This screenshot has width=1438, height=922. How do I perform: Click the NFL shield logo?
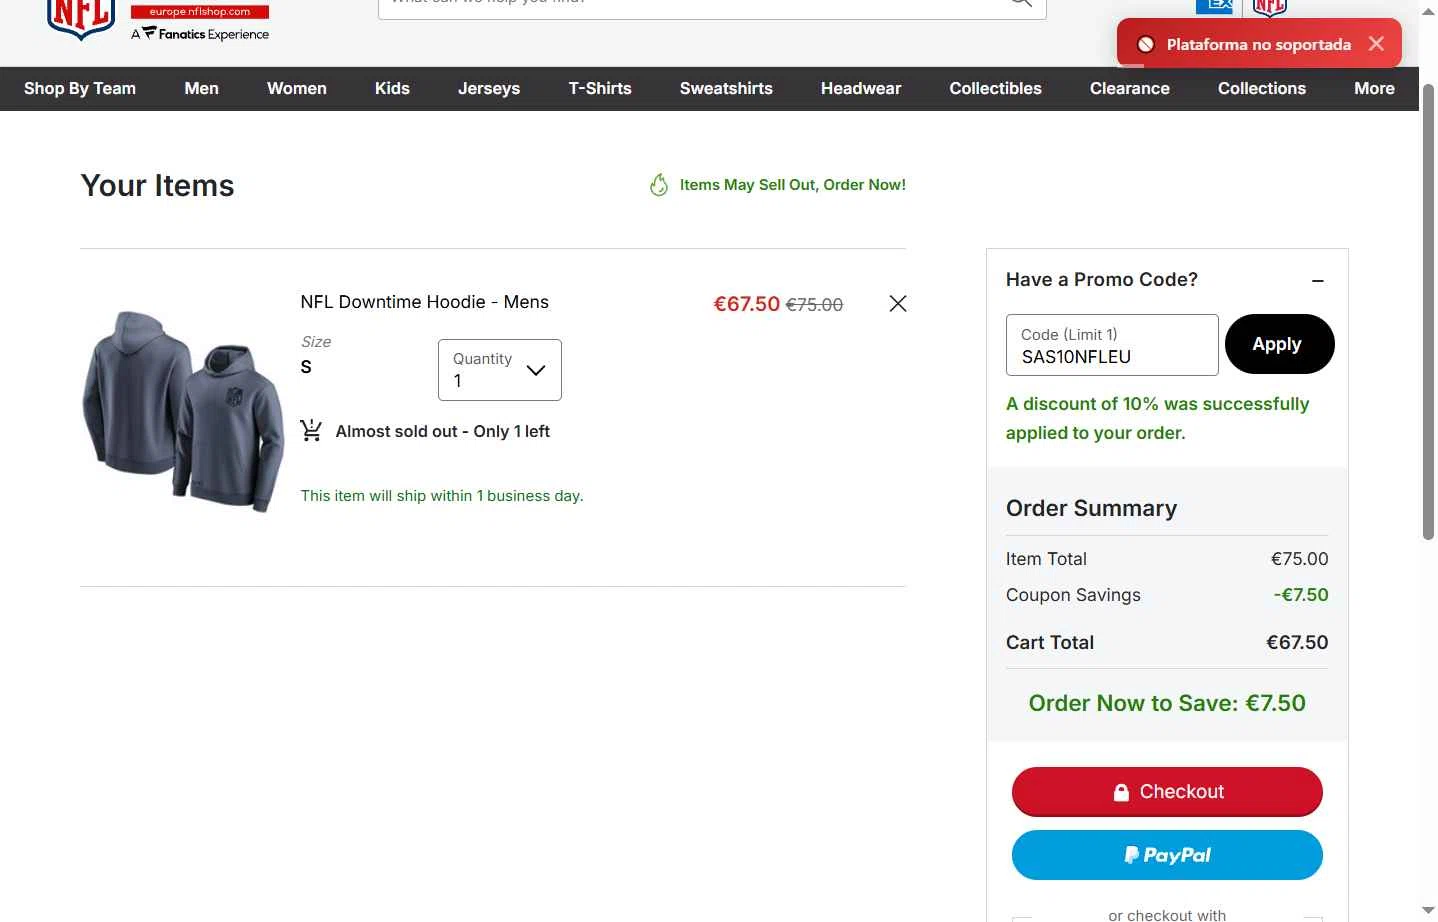tap(81, 19)
